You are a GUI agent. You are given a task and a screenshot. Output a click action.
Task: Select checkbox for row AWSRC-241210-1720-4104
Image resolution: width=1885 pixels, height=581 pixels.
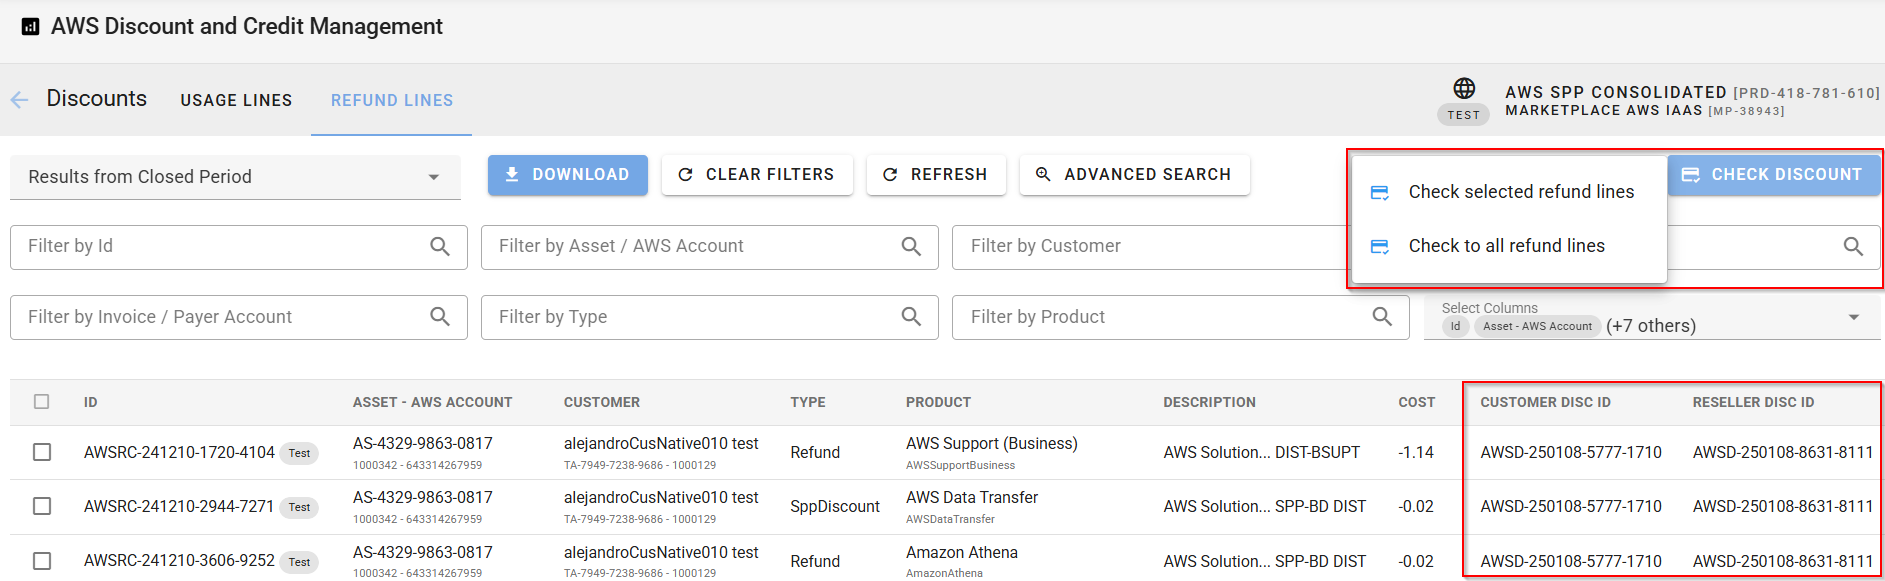(42, 452)
